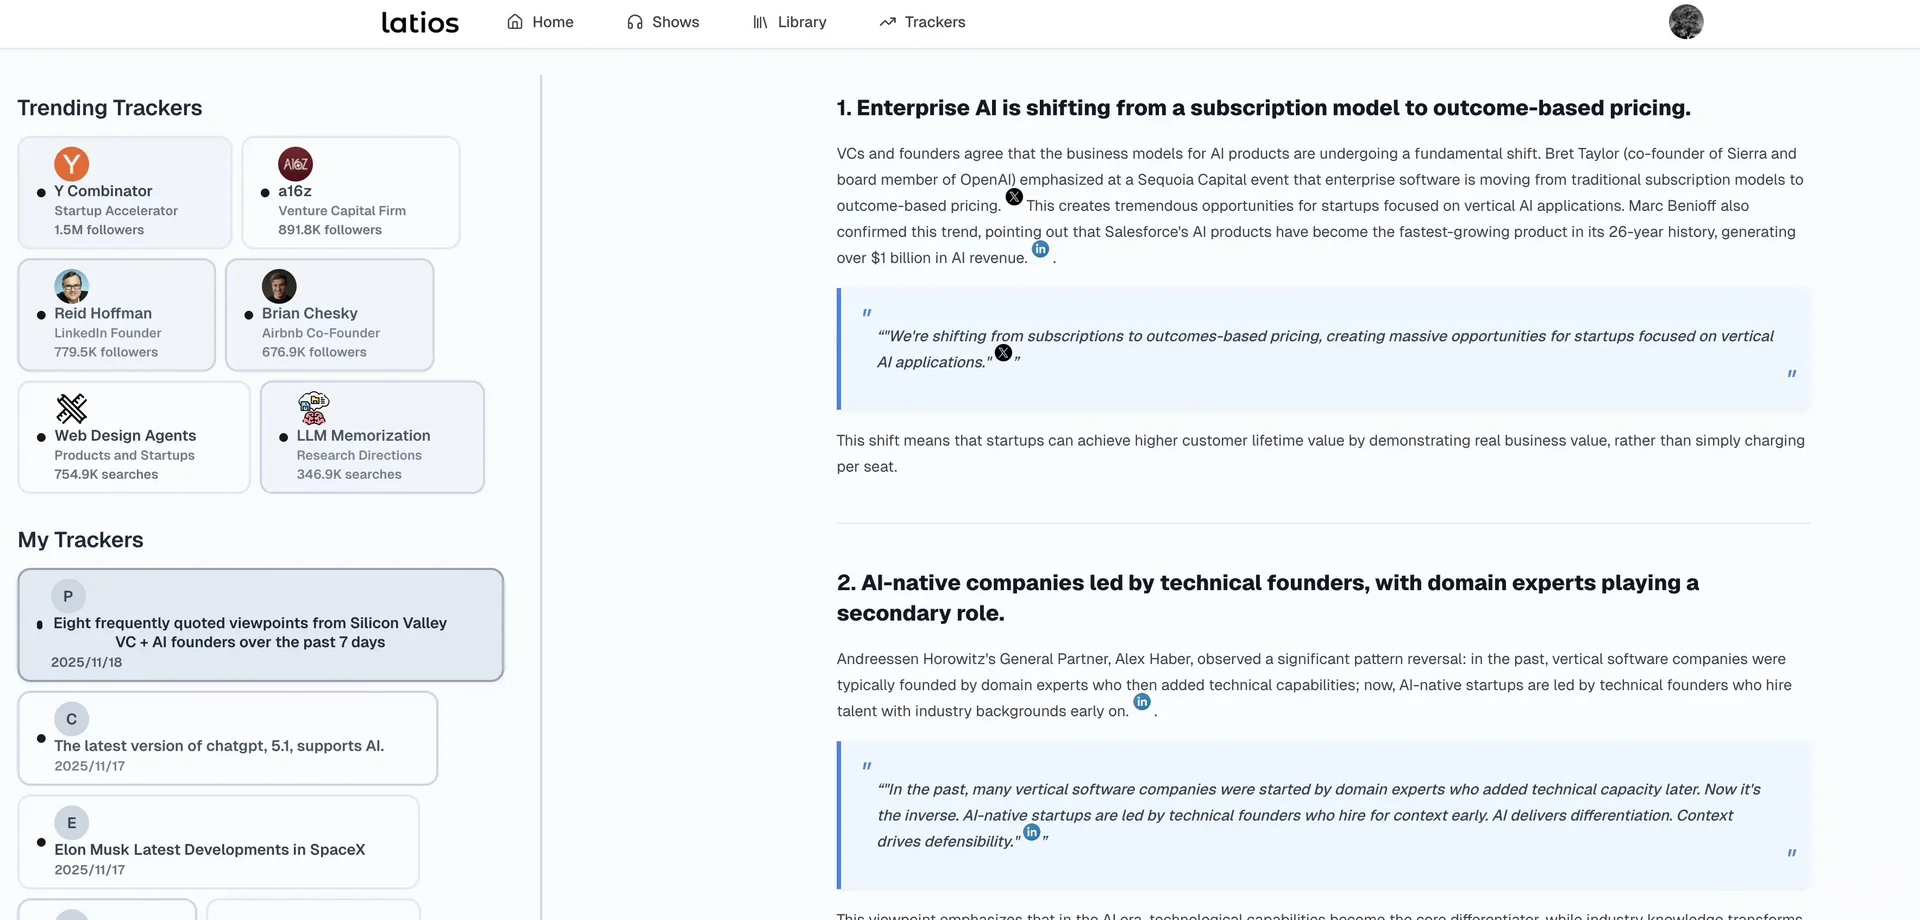The image size is (1920, 920).
Task: Click the E avatar on the Elon Musk tracker
Action: coord(71,823)
